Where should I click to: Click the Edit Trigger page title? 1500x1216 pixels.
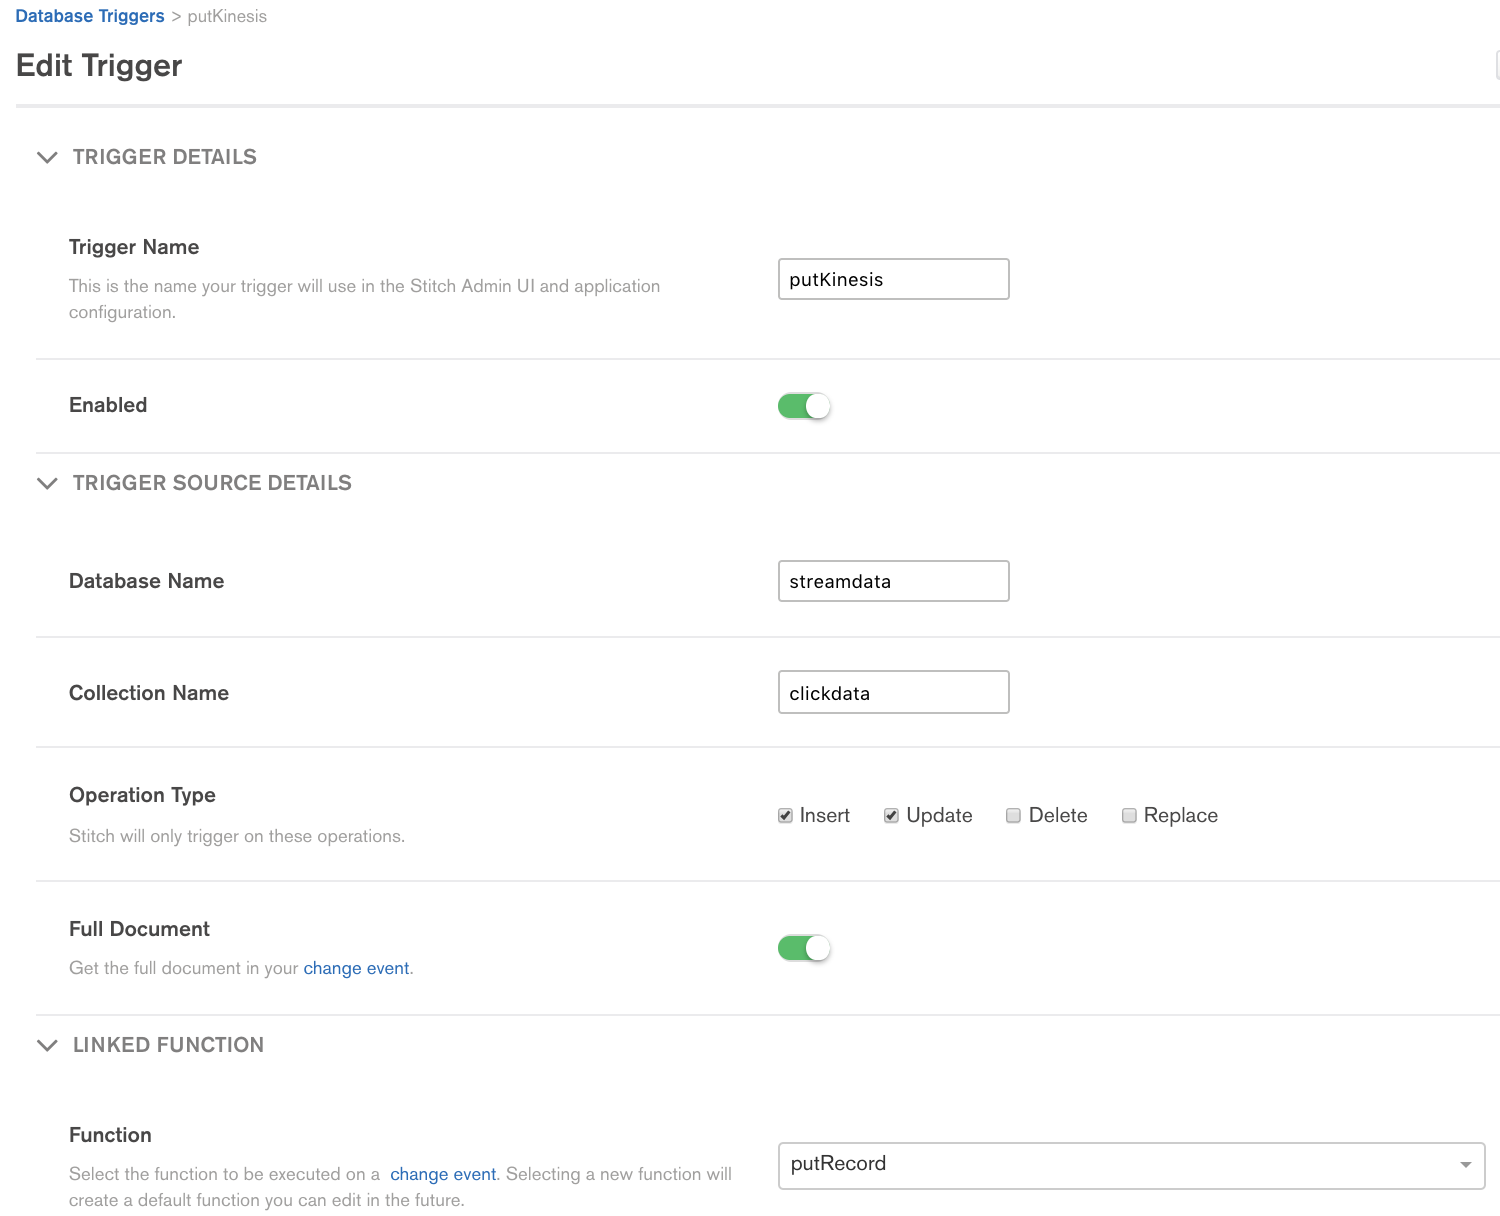[99, 66]
